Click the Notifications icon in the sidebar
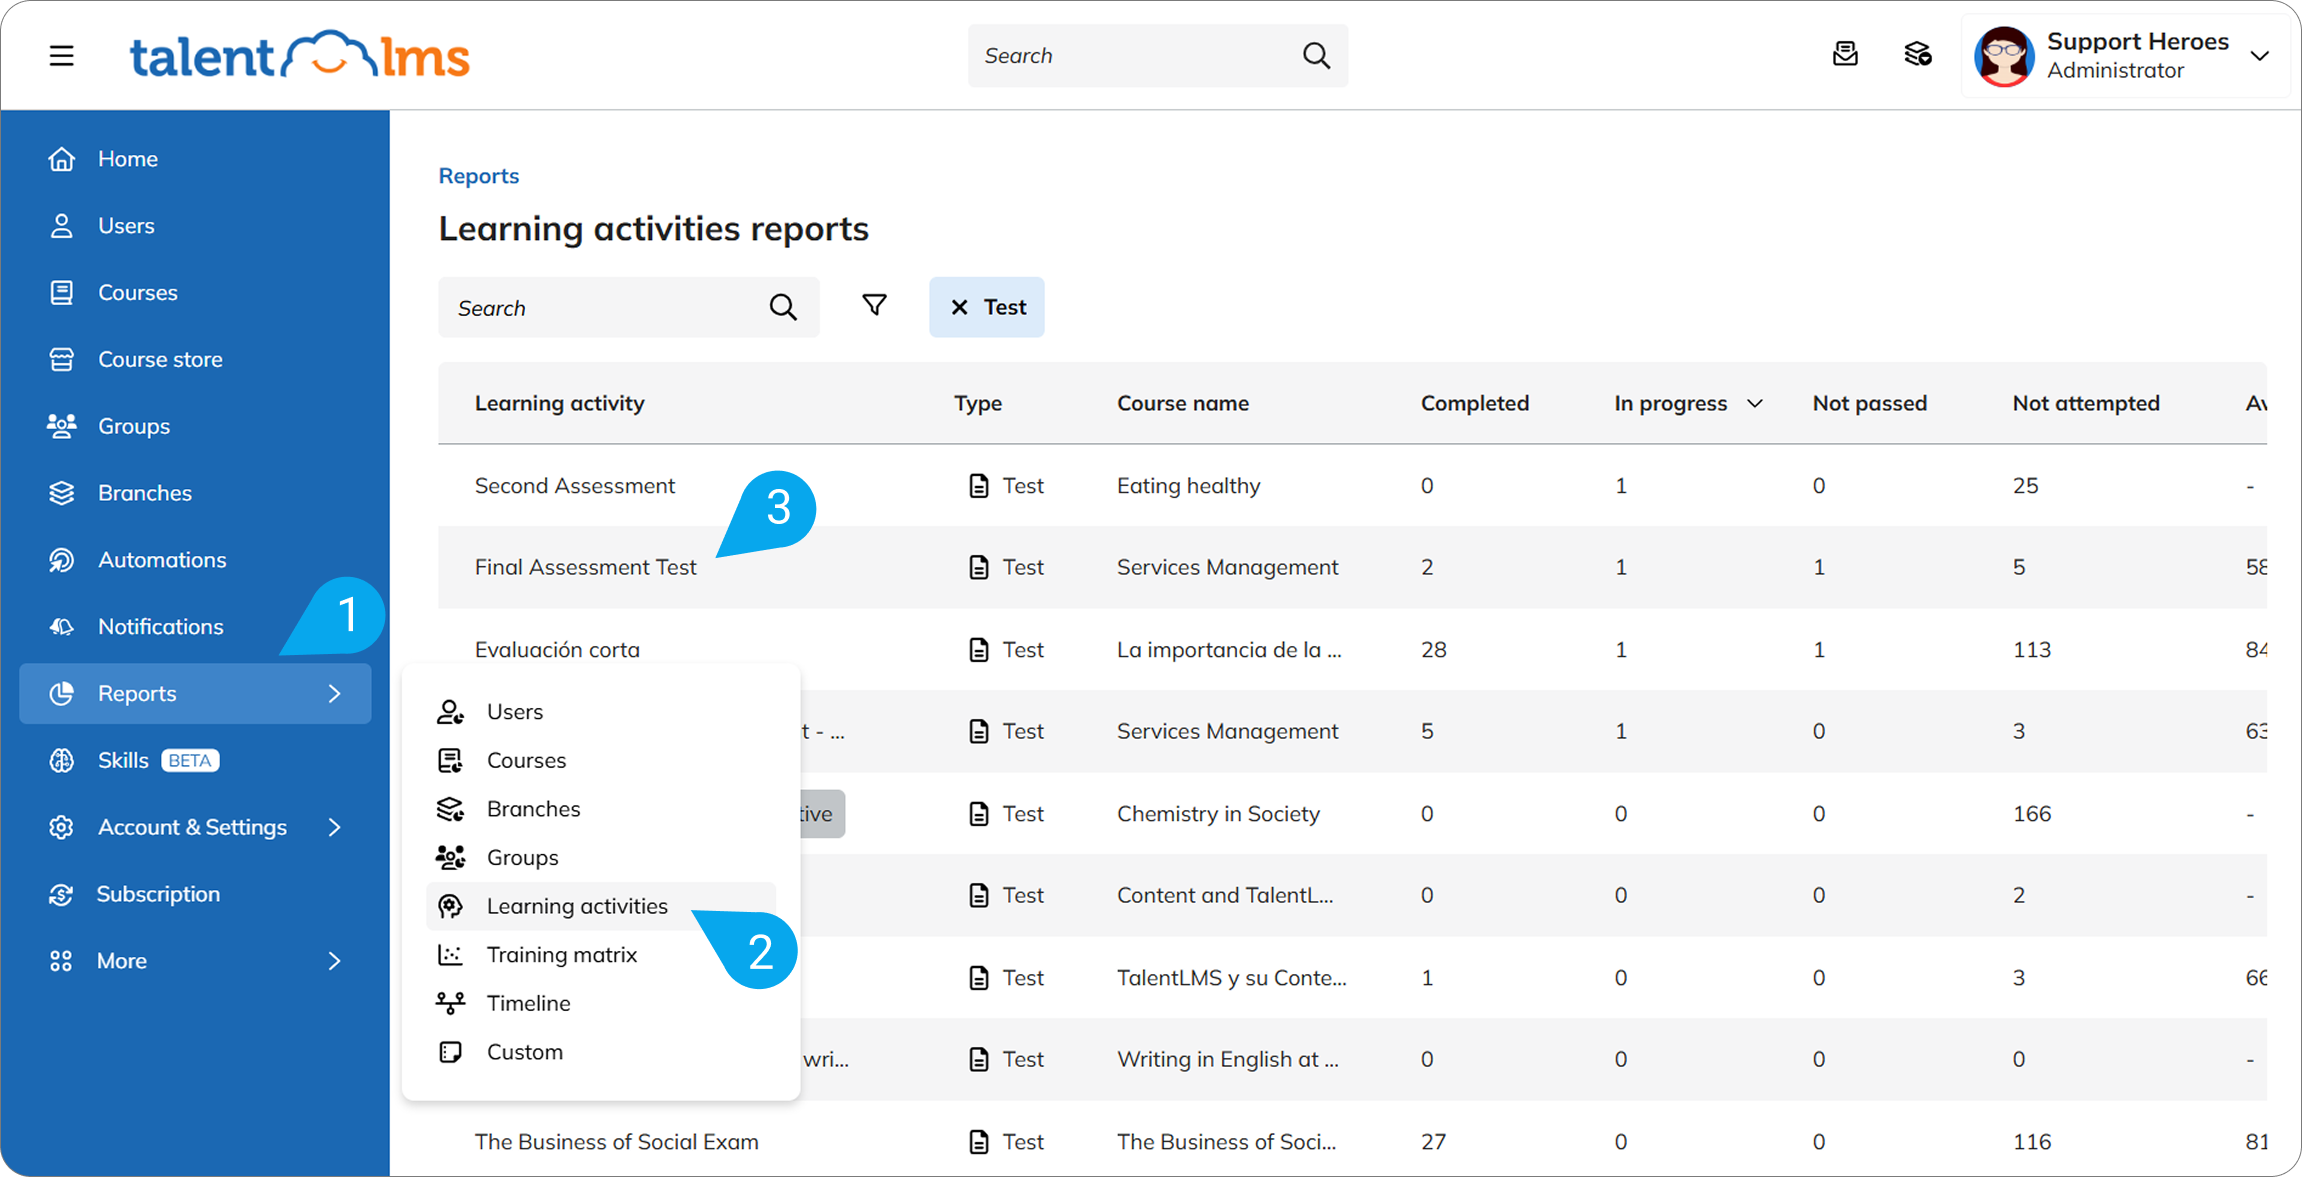This screenshot has width=2302, height=1177. pos(62,627)
